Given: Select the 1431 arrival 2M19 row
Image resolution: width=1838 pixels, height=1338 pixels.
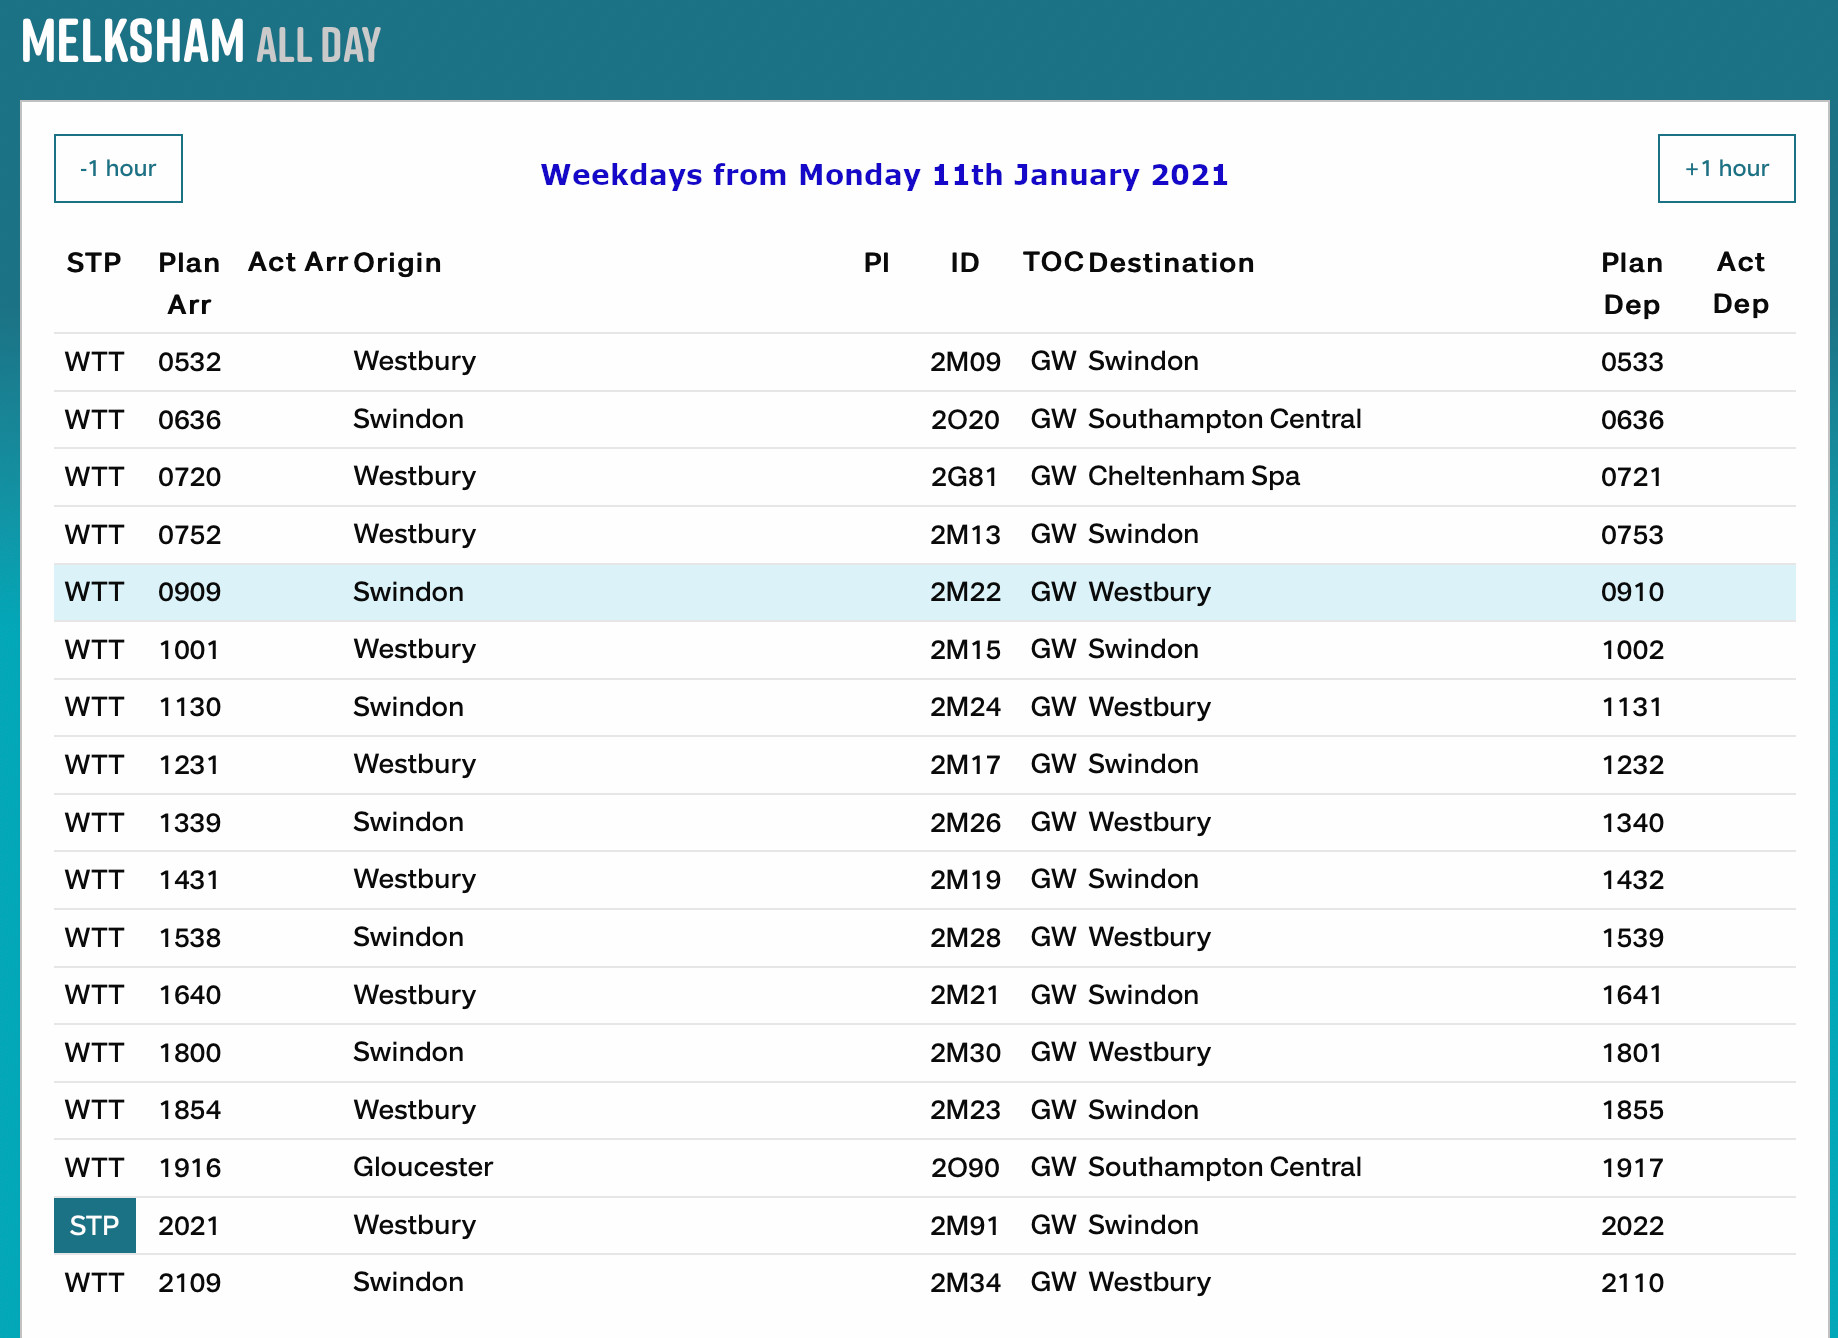Looking at the screenshot, I should point(924,880).
